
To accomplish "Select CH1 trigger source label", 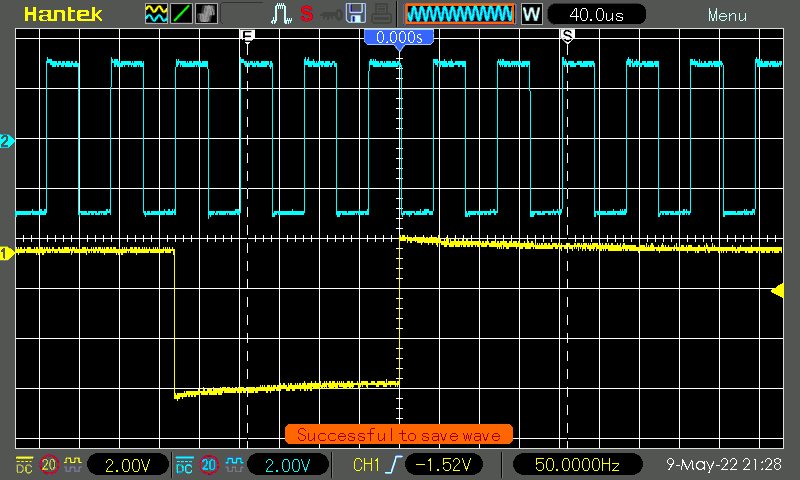I will pos(367,465).
